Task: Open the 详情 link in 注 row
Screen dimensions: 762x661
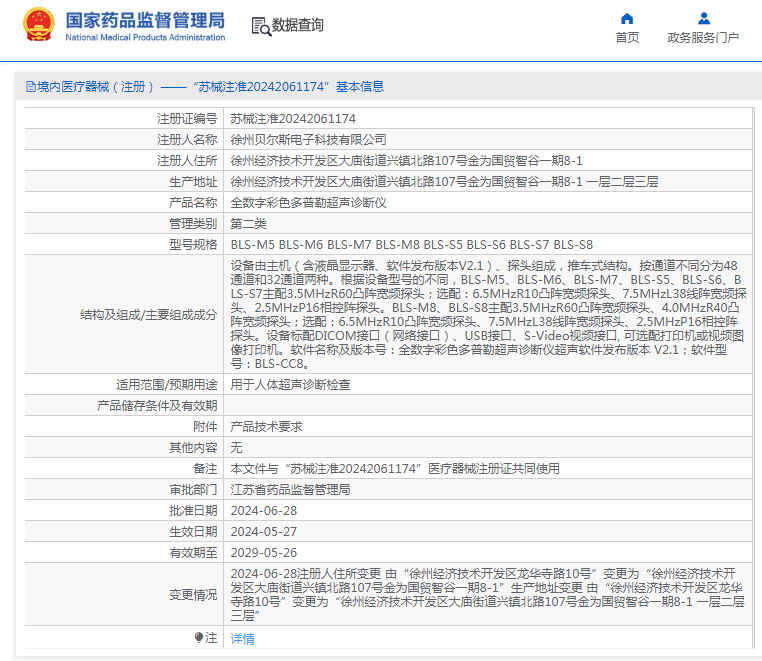Action: pos(243,639)
